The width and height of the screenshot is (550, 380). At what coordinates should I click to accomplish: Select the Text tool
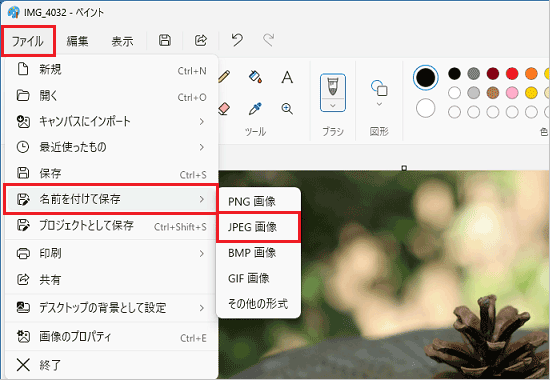(x=287, y=77)
